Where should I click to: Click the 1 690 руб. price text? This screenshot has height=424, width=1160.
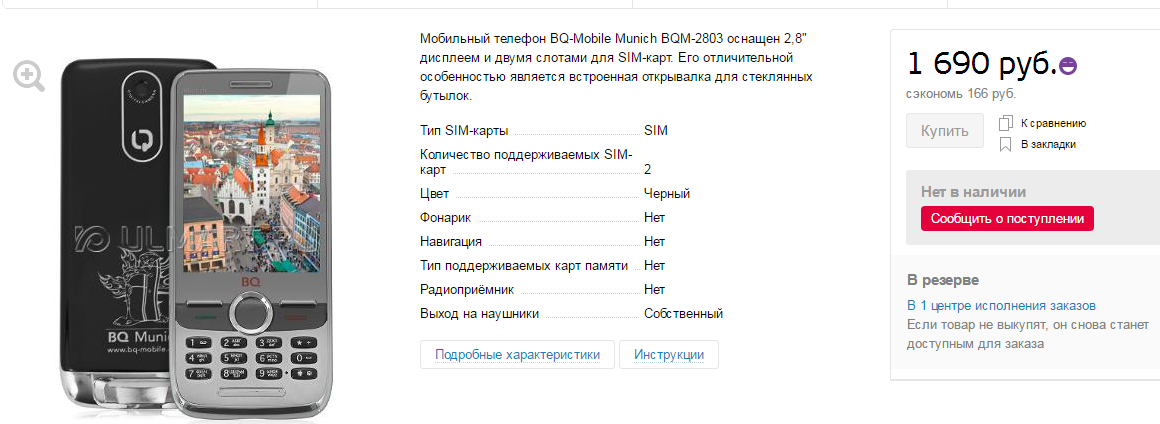[981, 64]
